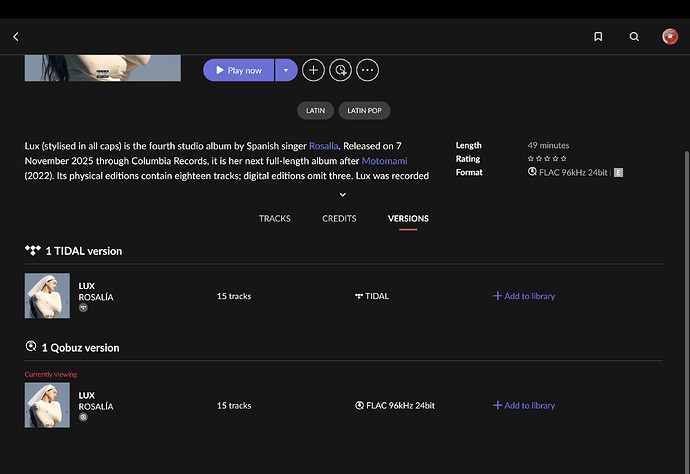This screenshot has width=690, height=474.
Task: Switch to the CREDITS tab
Action: 339,218
